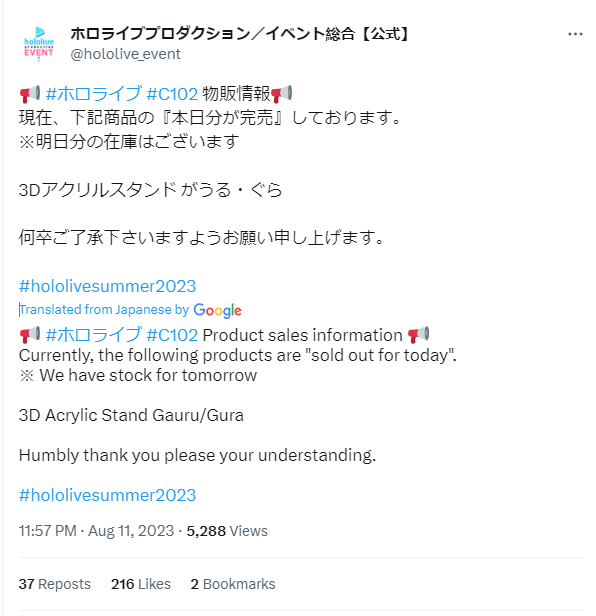
Task: View the 37 Reposts list
Action: tap(55, 584)
